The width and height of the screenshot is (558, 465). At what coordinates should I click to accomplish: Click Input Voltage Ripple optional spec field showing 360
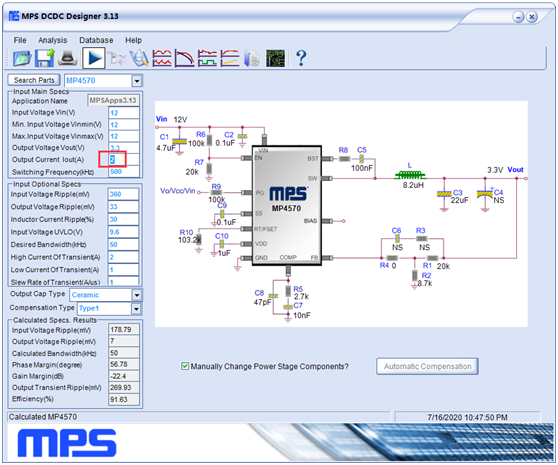123,194
